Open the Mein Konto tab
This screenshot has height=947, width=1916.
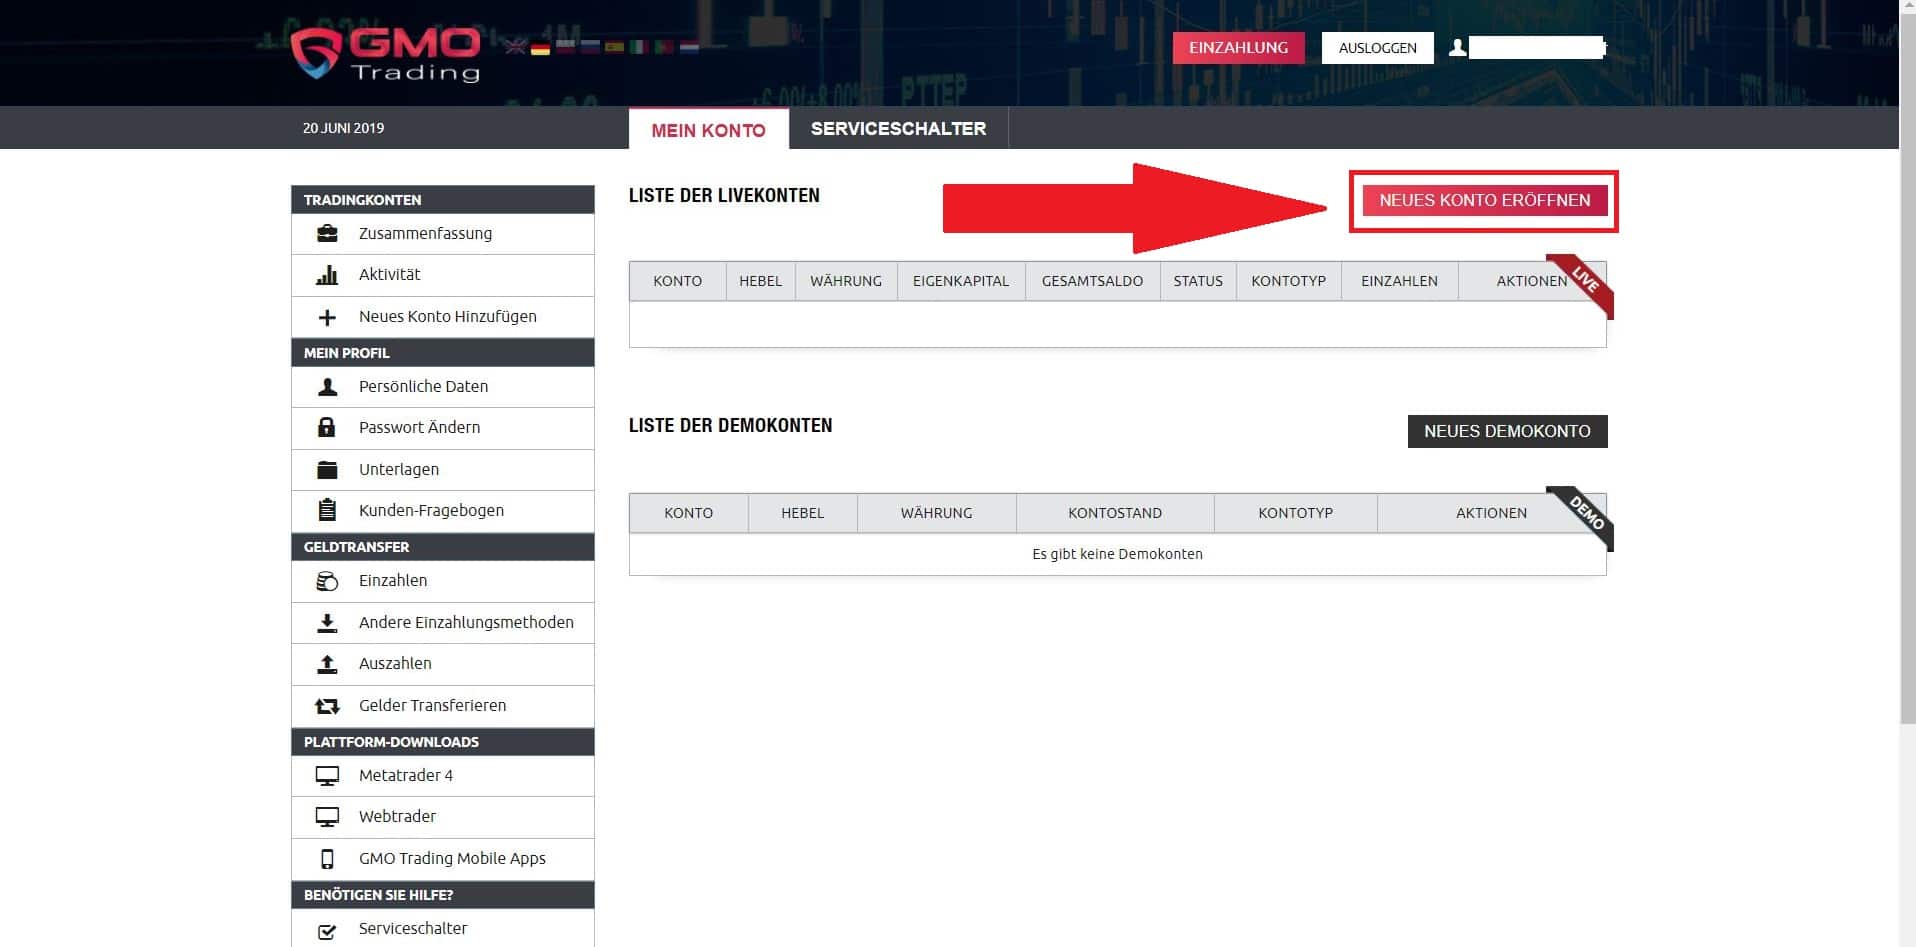pyautogui.click(x=708, y=129)
